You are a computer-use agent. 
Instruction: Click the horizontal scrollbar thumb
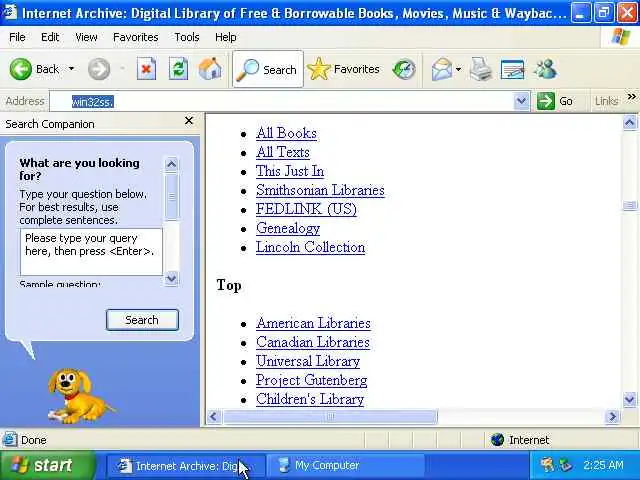pyautogui.click(x=330, y=417)
